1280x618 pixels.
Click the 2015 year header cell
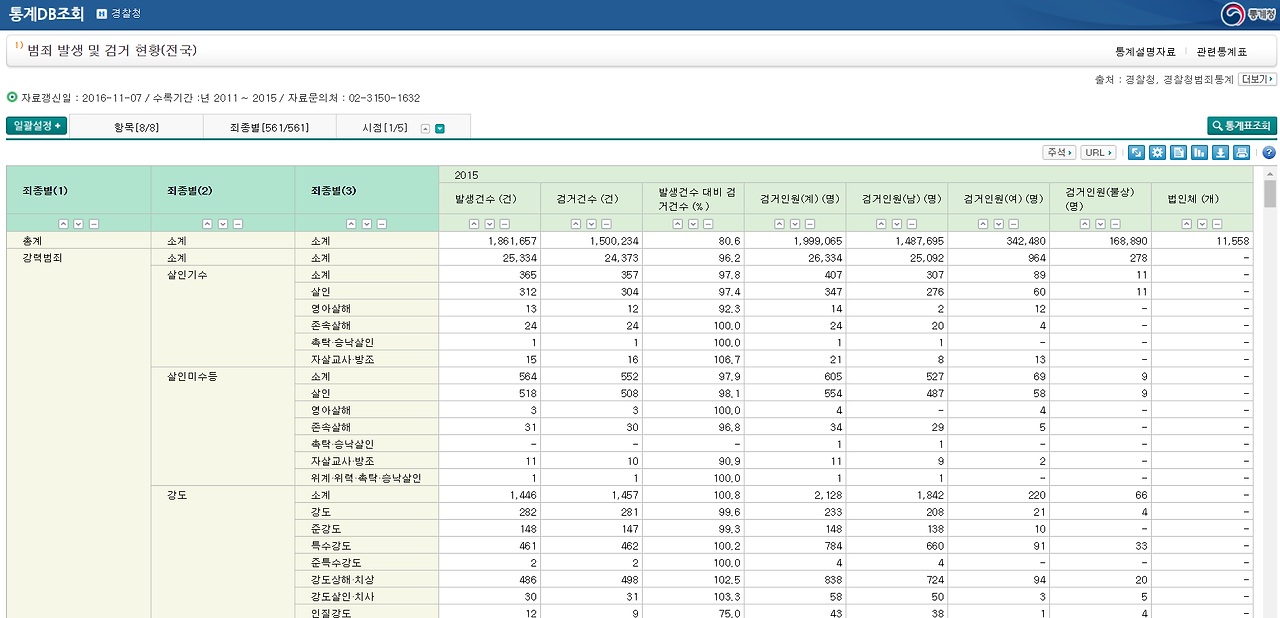coord(845,174)
